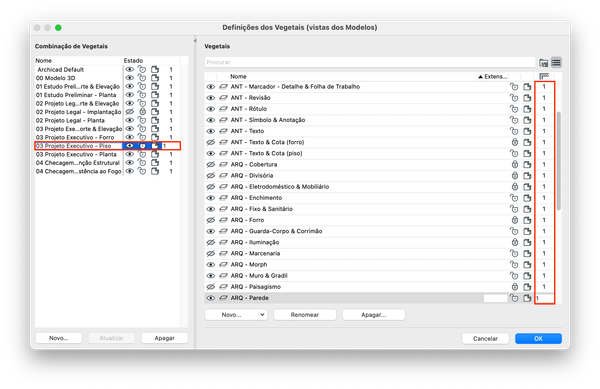Image resolution: width=600 pixels, height=389 pixels.
Task: Click solid/wireframe icon of ARQ - Cobertura
Action: [x=527, y=164]
